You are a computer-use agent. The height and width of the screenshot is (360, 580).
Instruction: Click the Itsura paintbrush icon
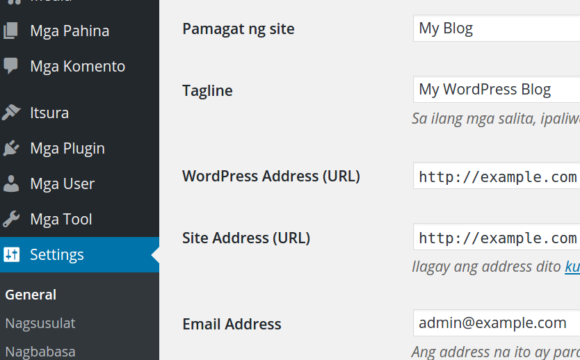tap(11, 112)
